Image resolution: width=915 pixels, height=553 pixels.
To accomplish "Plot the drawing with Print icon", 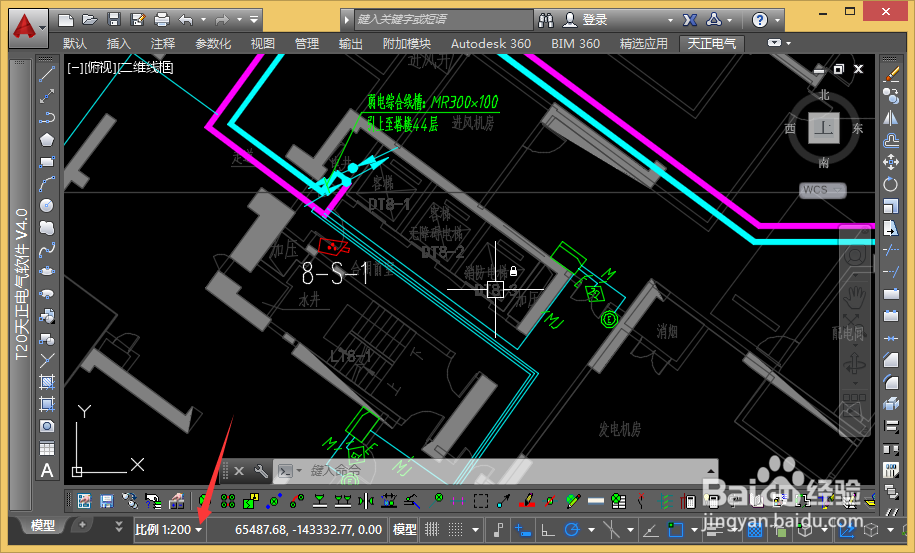I will [x=162, y=20].
